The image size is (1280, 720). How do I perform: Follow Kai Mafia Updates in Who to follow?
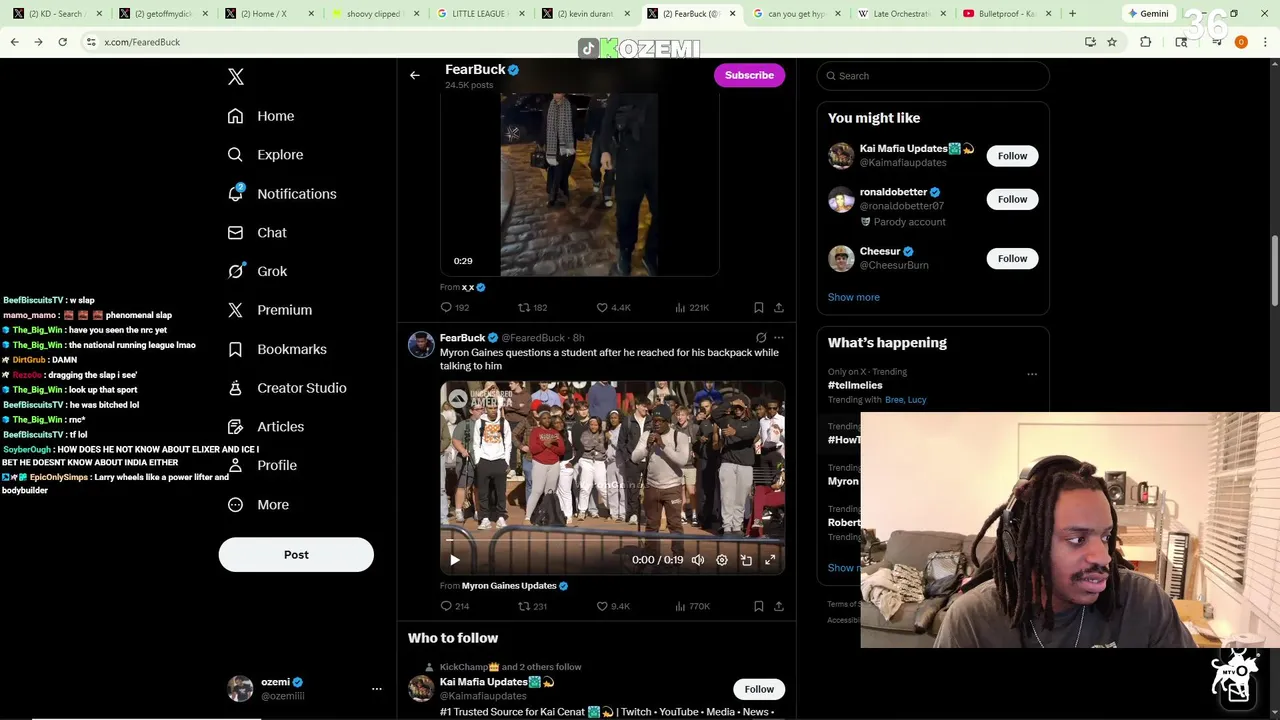(759, 689)
